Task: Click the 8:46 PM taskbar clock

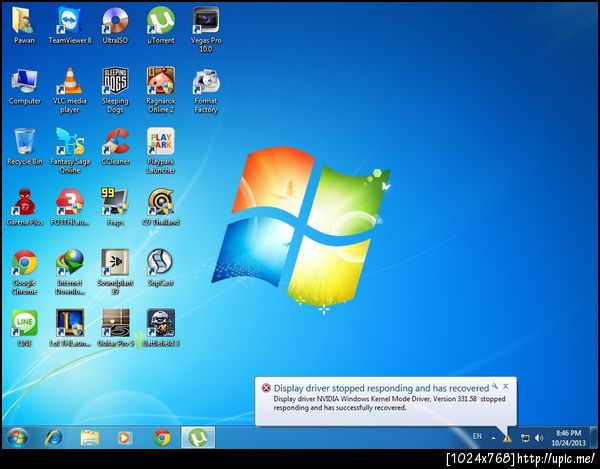Action: 568,438
